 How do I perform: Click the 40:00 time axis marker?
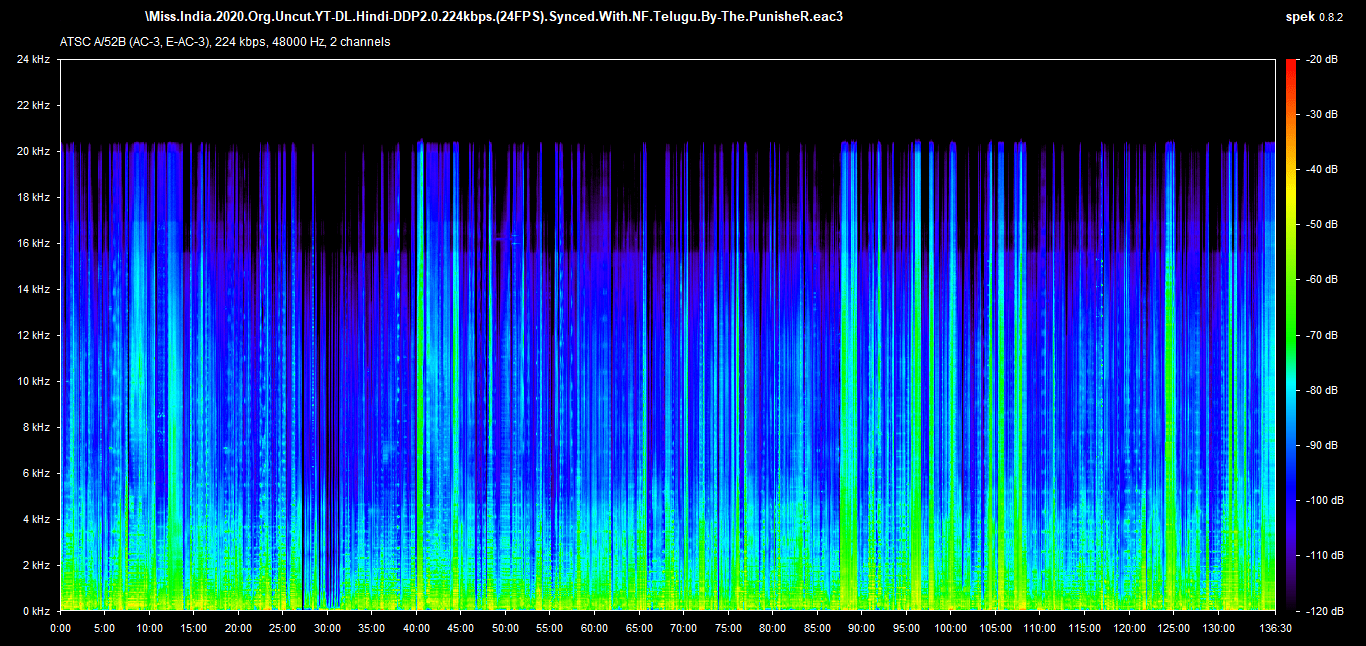pyautogui.click(x=416, y=628)
